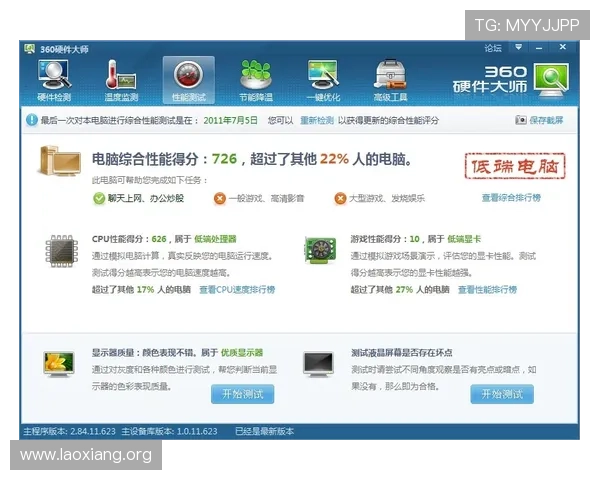Viewport: 600px width, 480px height.
Task: Close the 360硬件大师 window
Action: 562,47
